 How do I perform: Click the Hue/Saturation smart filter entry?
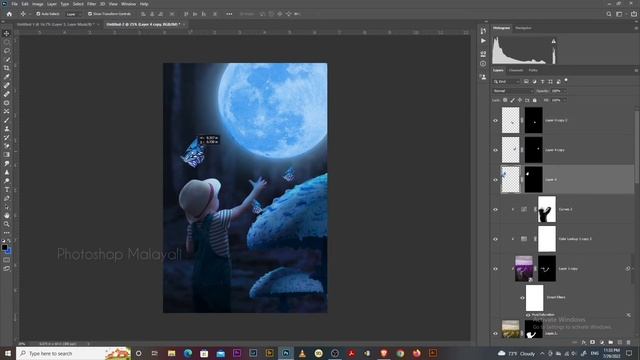pyautogui.click(x=543, y=315)
